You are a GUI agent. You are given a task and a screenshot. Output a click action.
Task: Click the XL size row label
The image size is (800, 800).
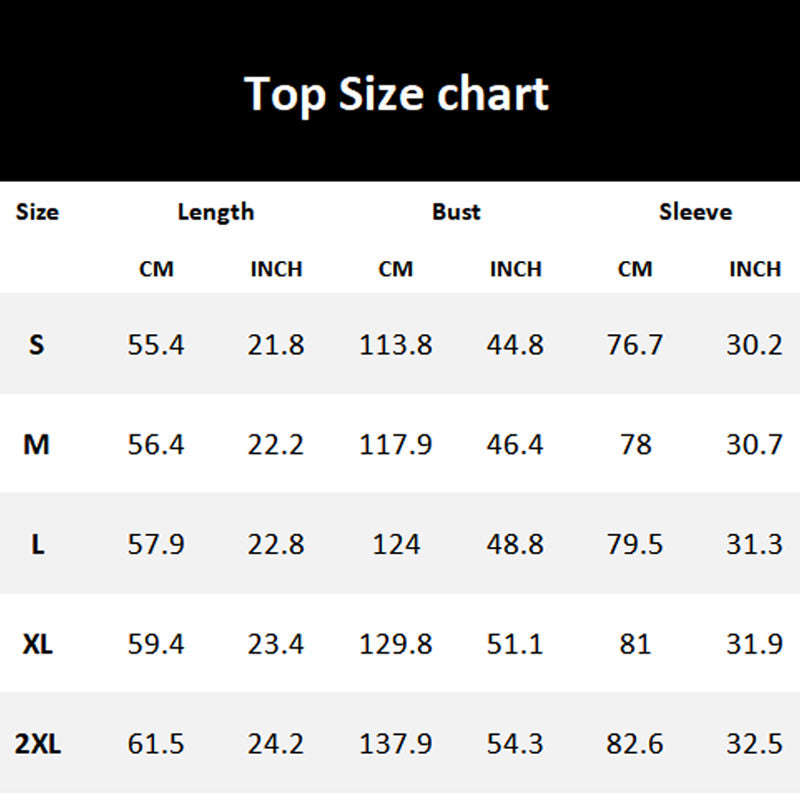[37, 644]
